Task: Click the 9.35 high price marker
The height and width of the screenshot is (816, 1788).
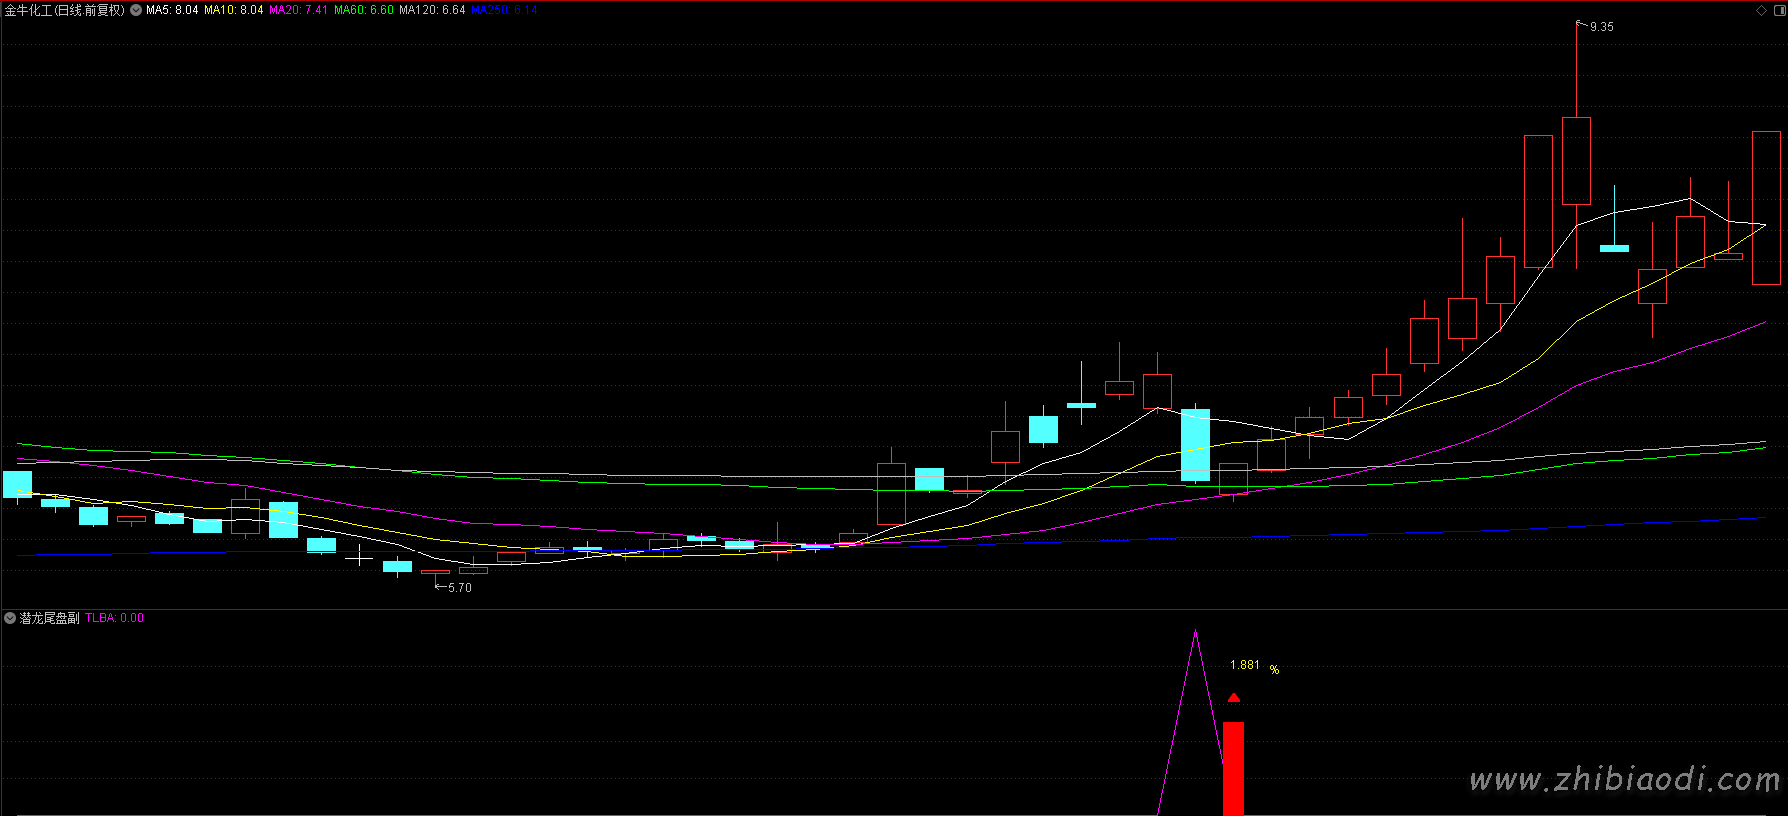Action: coord(1601,27)
